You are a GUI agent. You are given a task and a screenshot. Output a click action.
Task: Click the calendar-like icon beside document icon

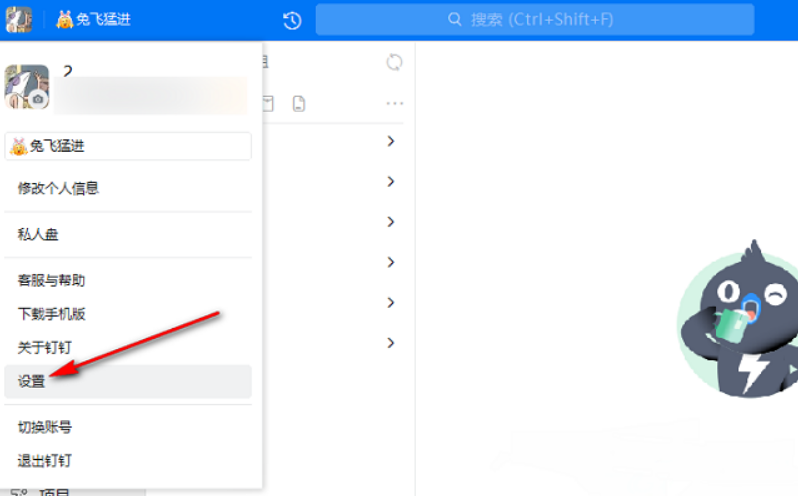point(268,104)
